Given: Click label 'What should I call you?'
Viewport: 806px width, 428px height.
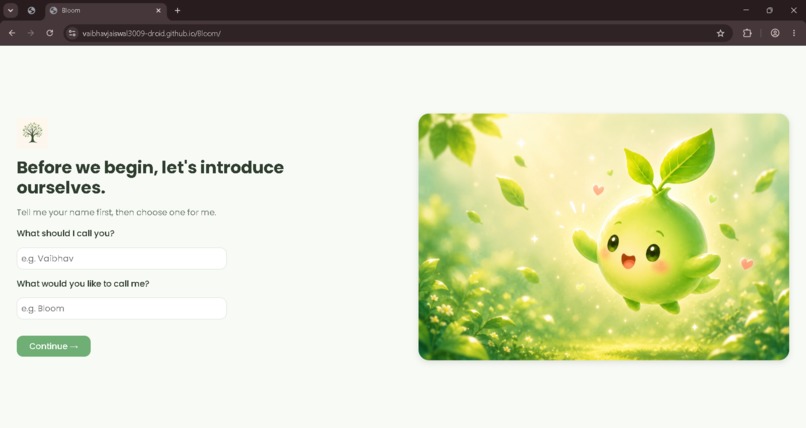Looking at the screenshot, I should pyautogui.click(x=65, y=233).
